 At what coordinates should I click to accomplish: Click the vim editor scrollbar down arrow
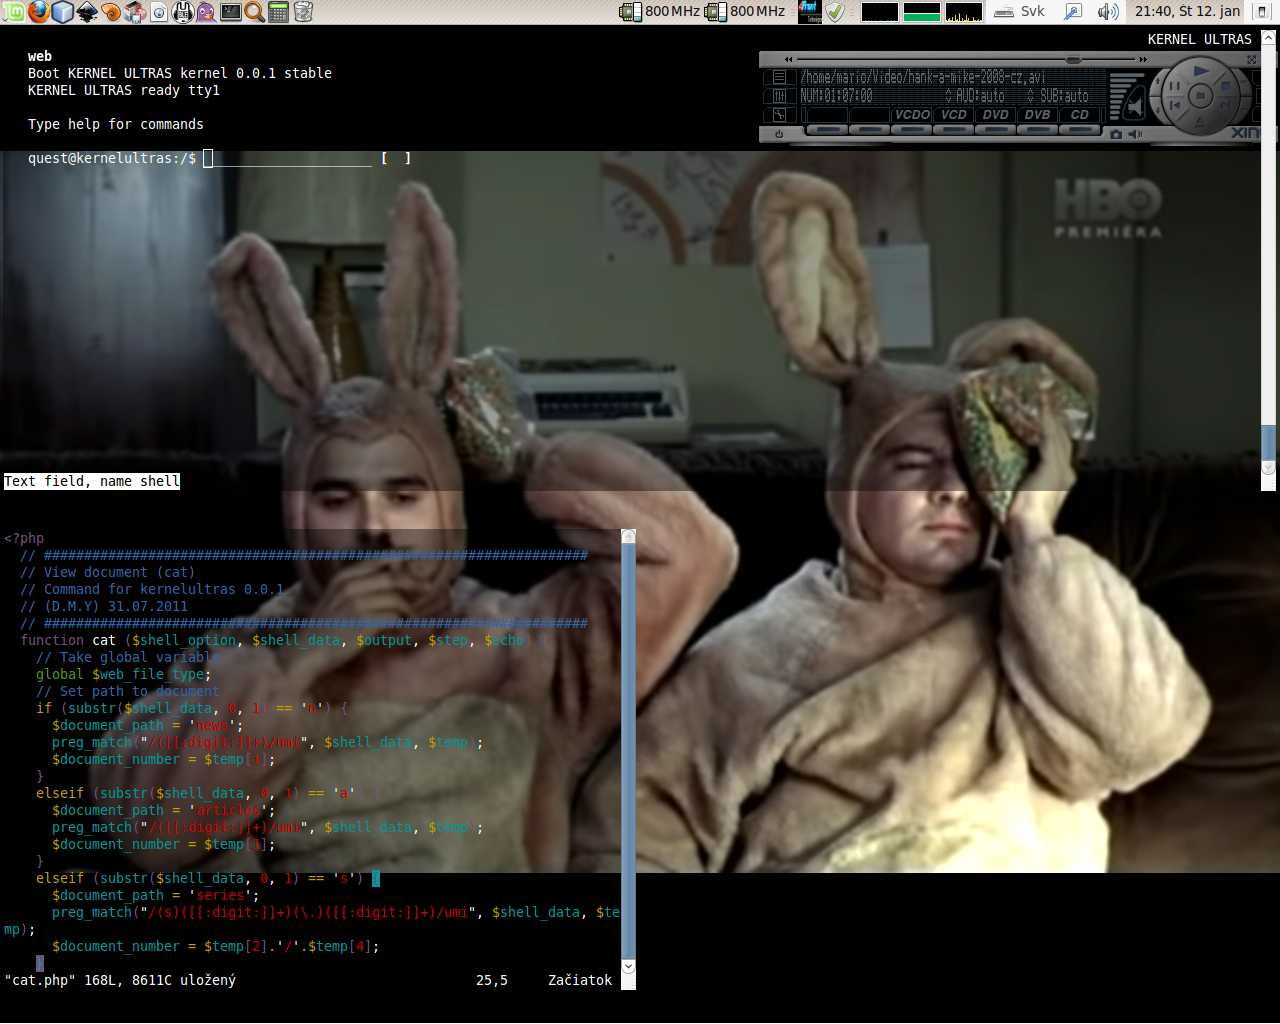628,966
